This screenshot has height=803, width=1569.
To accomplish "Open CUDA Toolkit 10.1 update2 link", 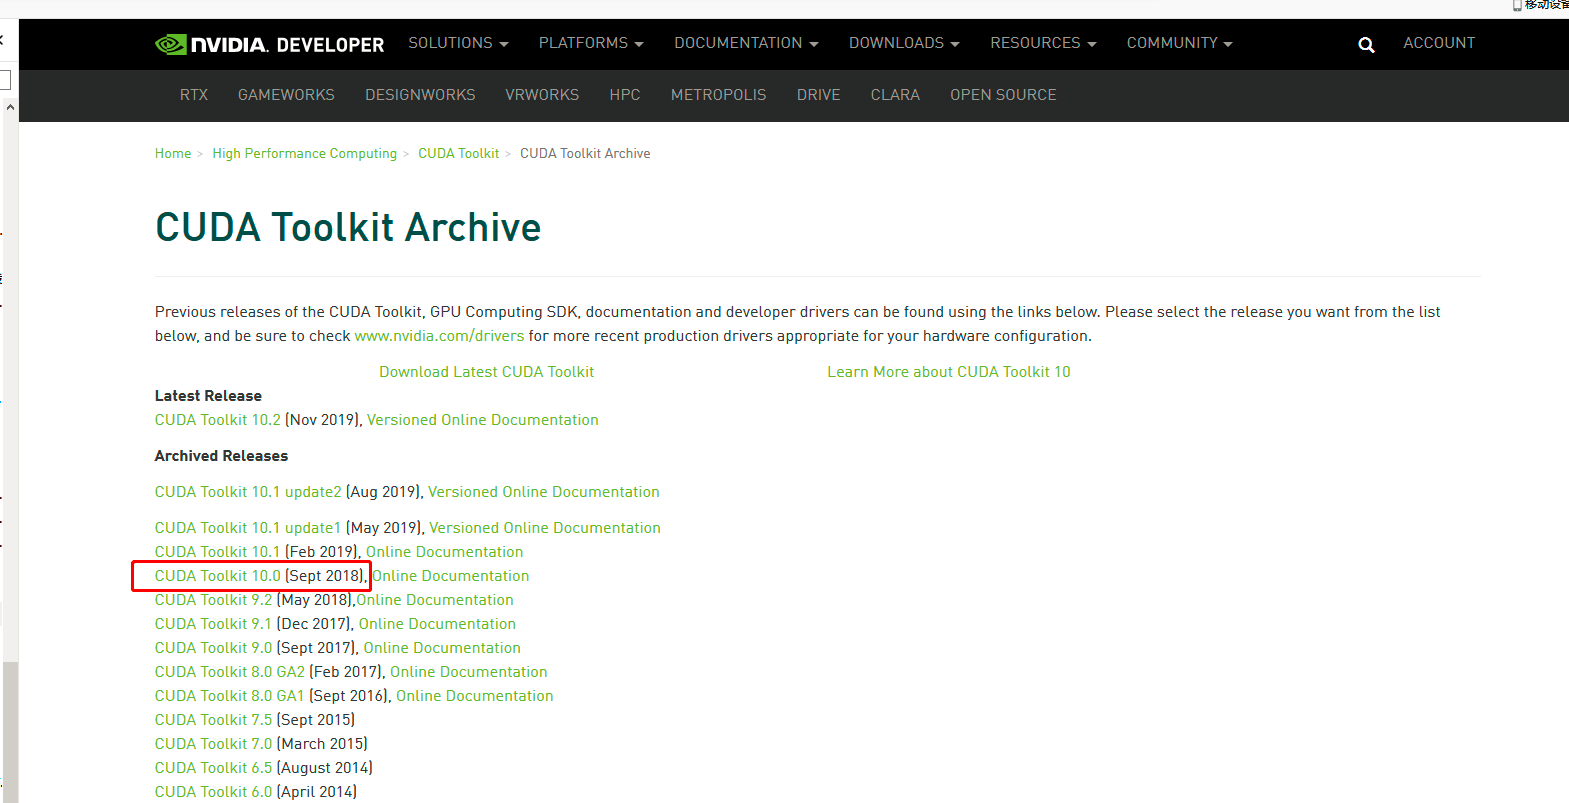I will click(248, 492).
